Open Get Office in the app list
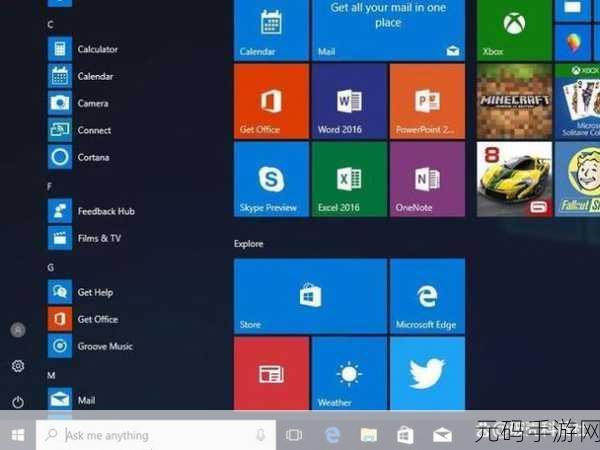This screenshot has height=450, width=600. coord(83,319)
